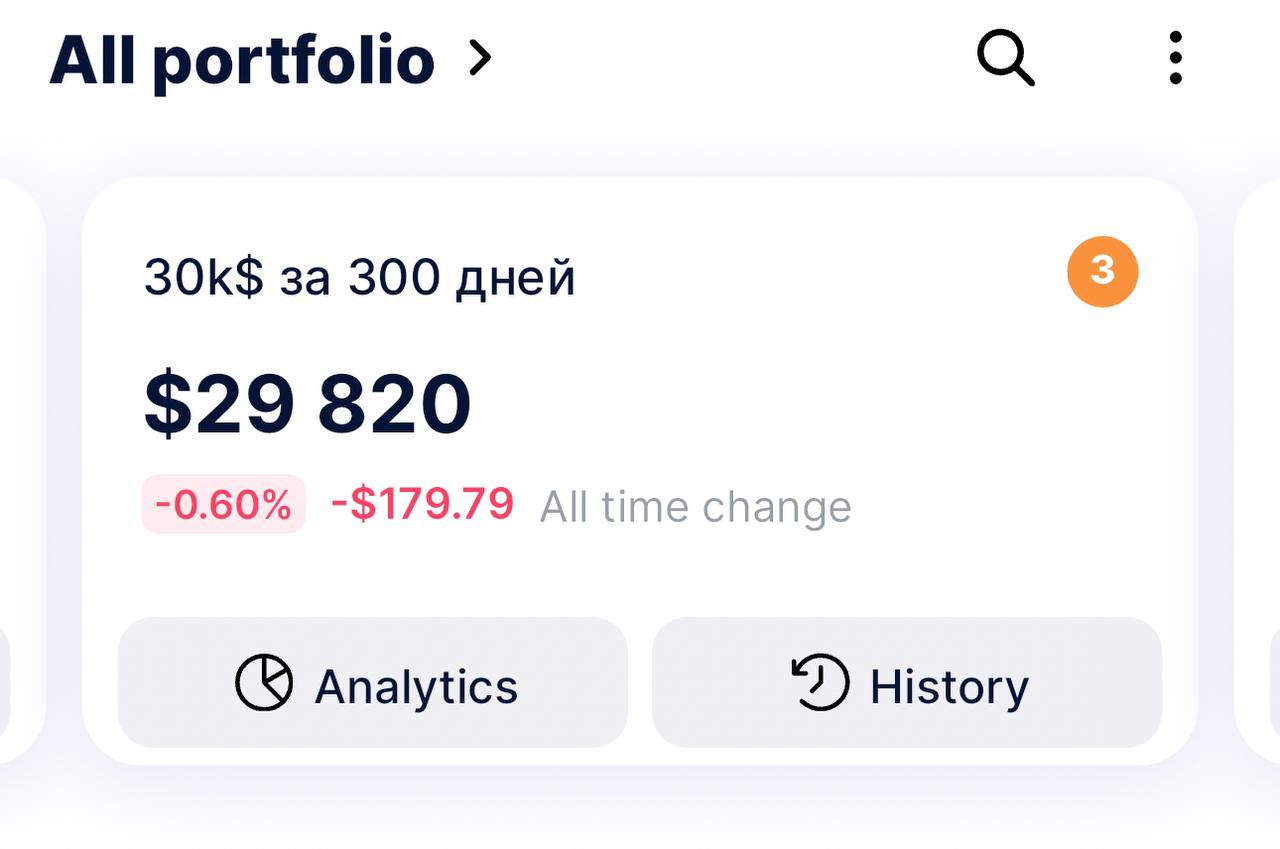This screenshot has height=849, width=1280.
Task: Tap the partial button on left card
Action: pyautogui.click(x=5, y=682)
